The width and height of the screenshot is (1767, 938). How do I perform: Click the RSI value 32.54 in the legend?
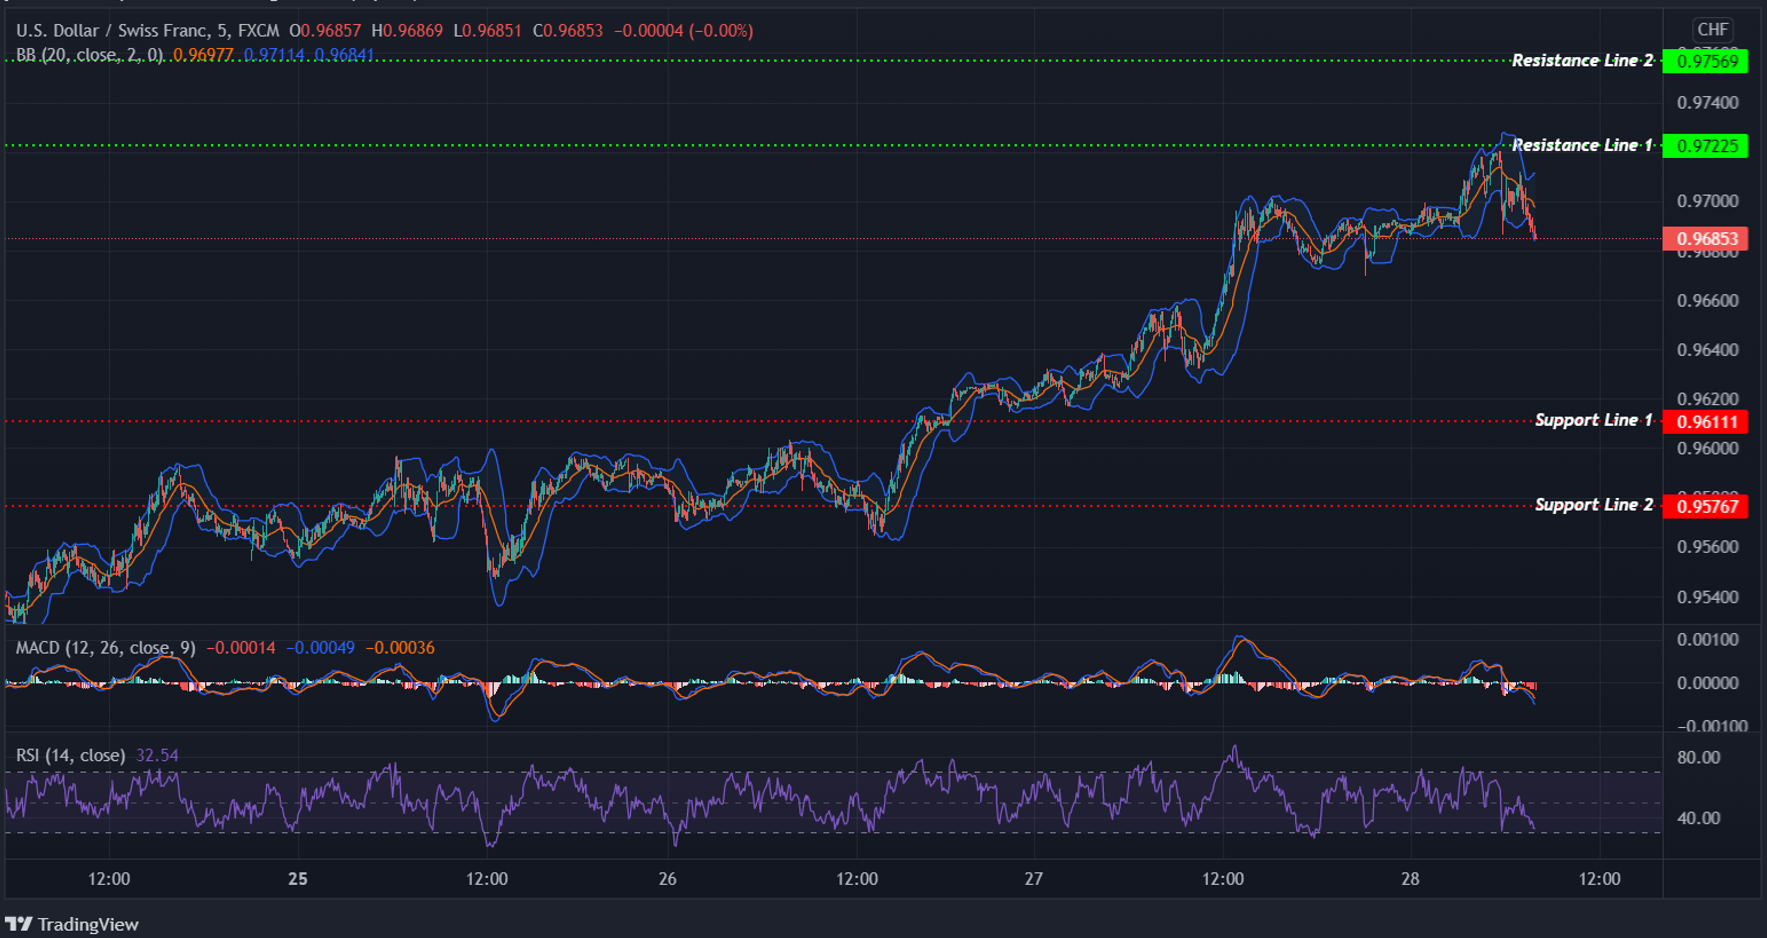pos(157,755)
